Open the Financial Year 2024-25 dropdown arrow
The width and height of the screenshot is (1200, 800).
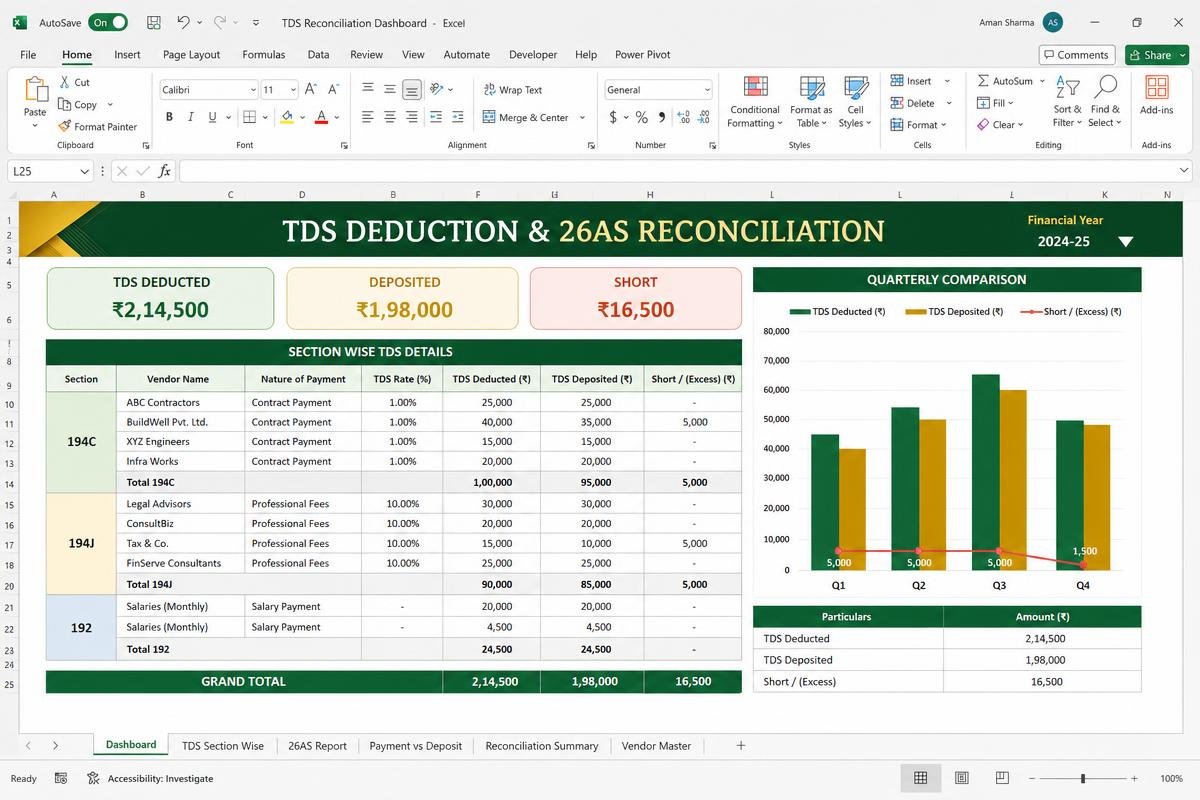tap(1126, 242)
